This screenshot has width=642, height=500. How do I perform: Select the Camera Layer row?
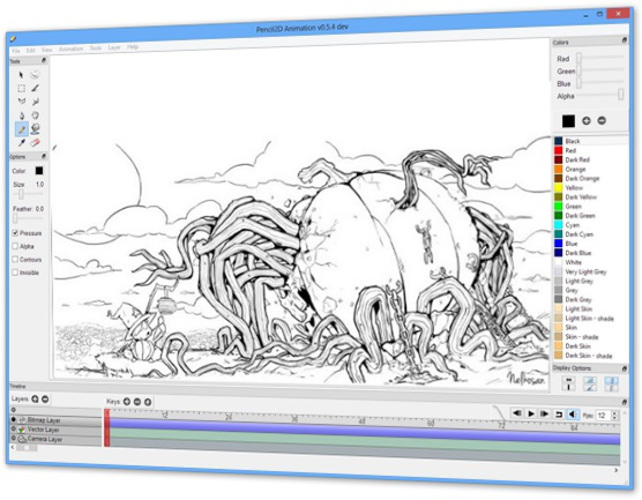click(56, 439)
